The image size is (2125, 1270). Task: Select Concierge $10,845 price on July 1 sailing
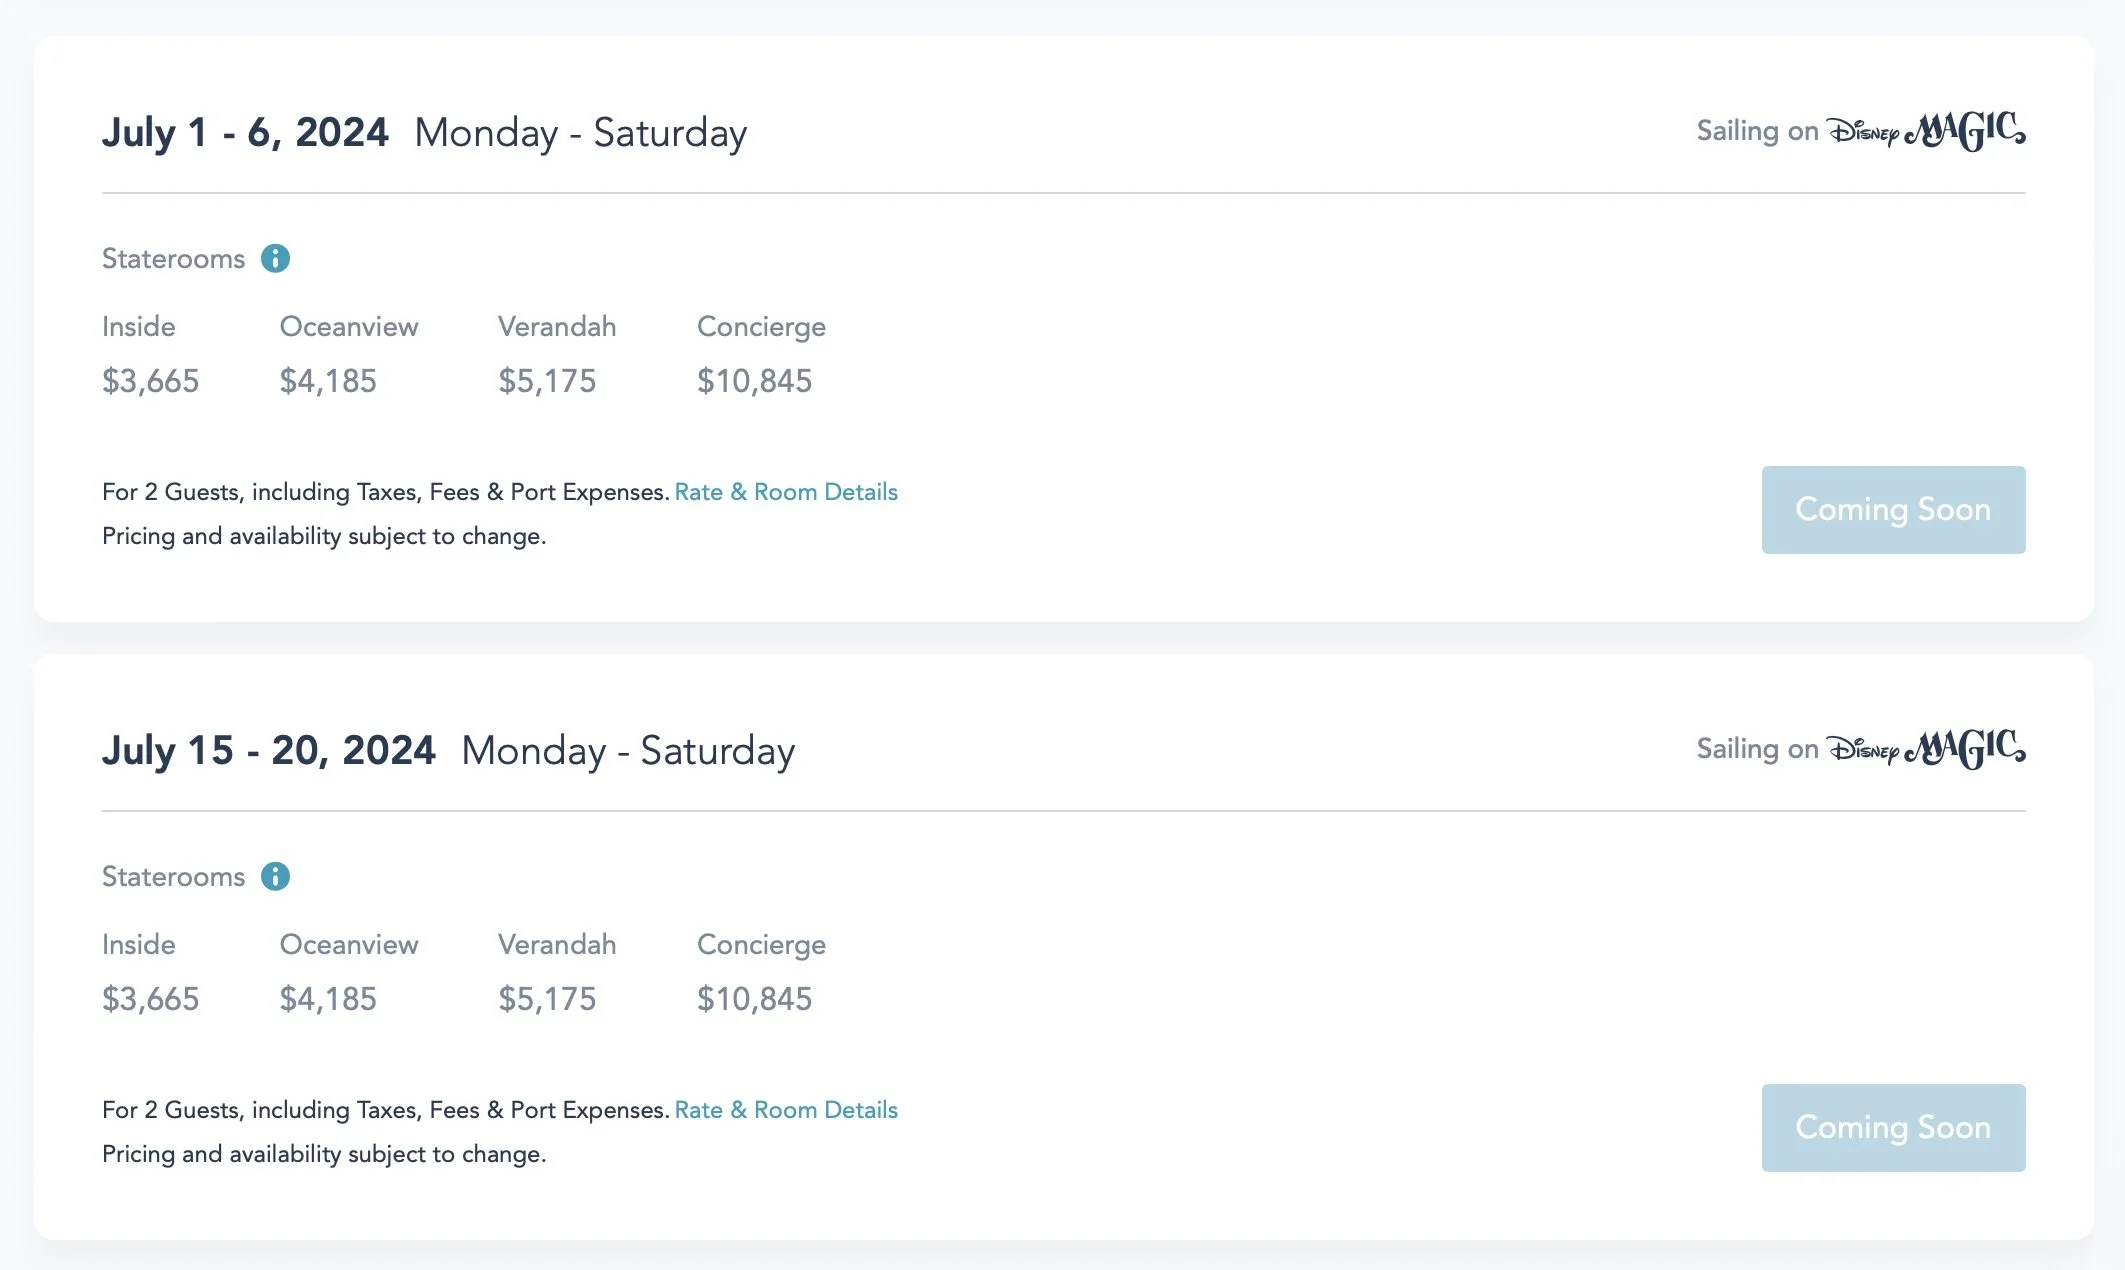click(x=754, y=381)
